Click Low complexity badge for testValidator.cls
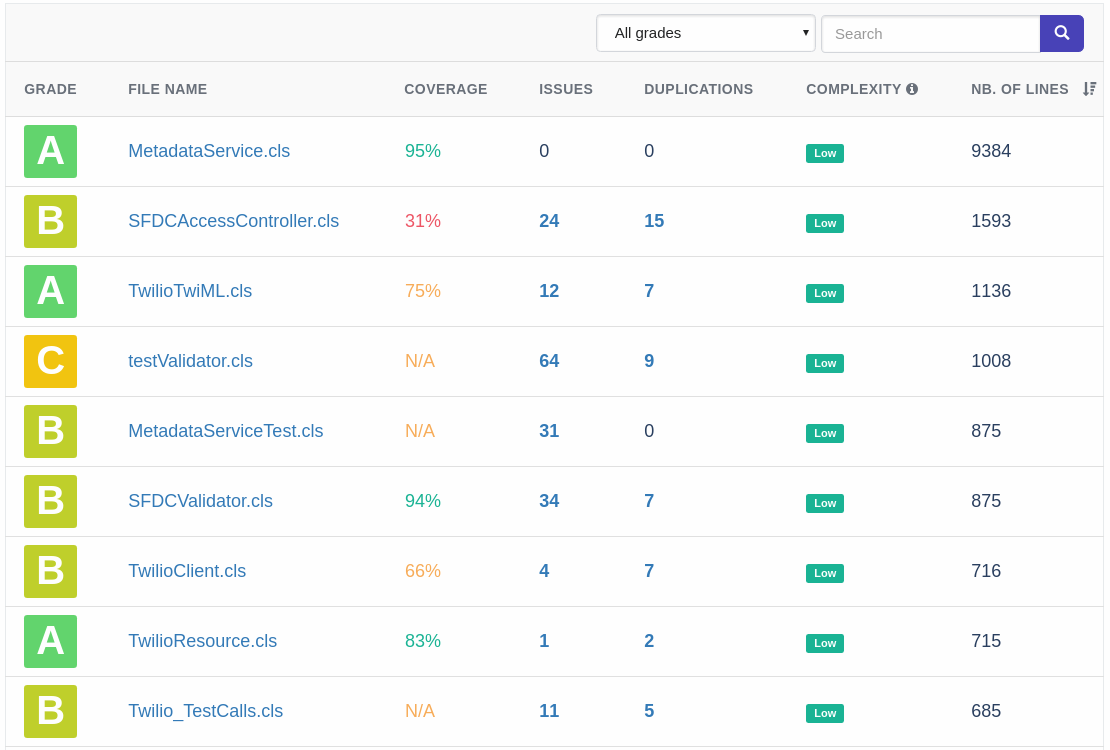Screen dimensions: 1110x750 pos(825,363)
